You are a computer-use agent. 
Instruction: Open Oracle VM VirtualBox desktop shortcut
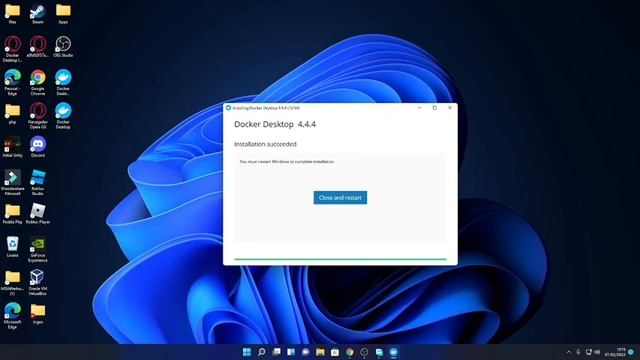pyautogui.click(x=38, y=282)
